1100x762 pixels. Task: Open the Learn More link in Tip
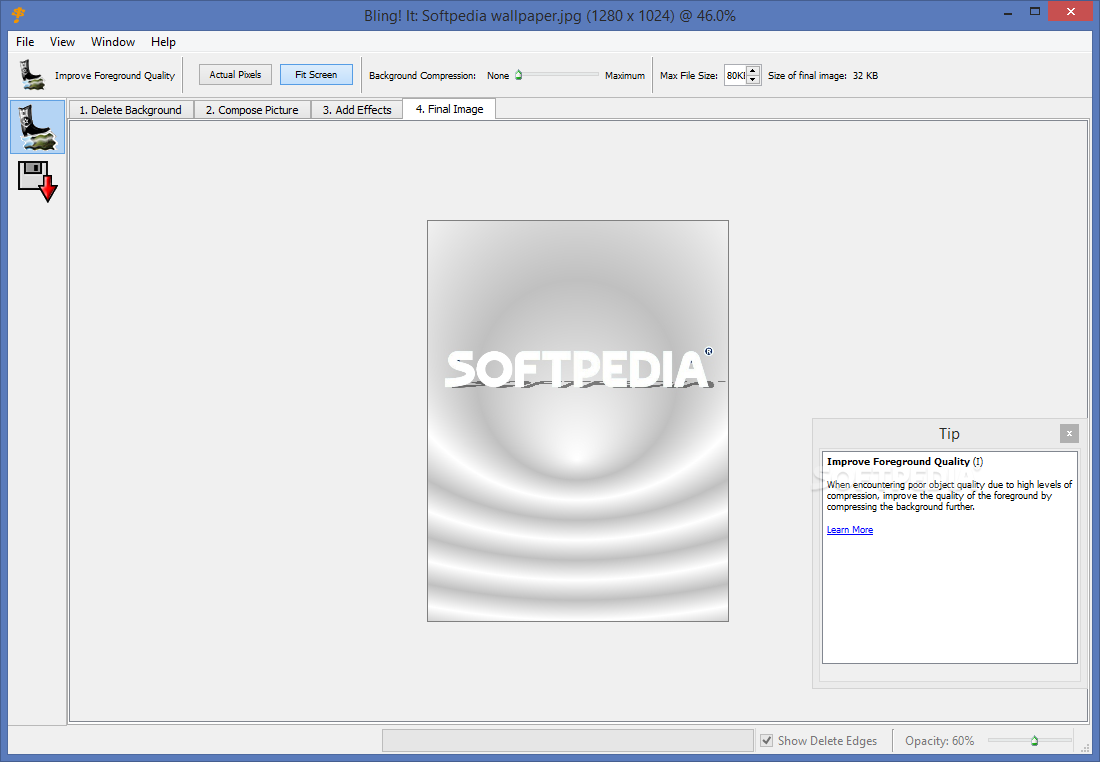(x=850, y=530)
